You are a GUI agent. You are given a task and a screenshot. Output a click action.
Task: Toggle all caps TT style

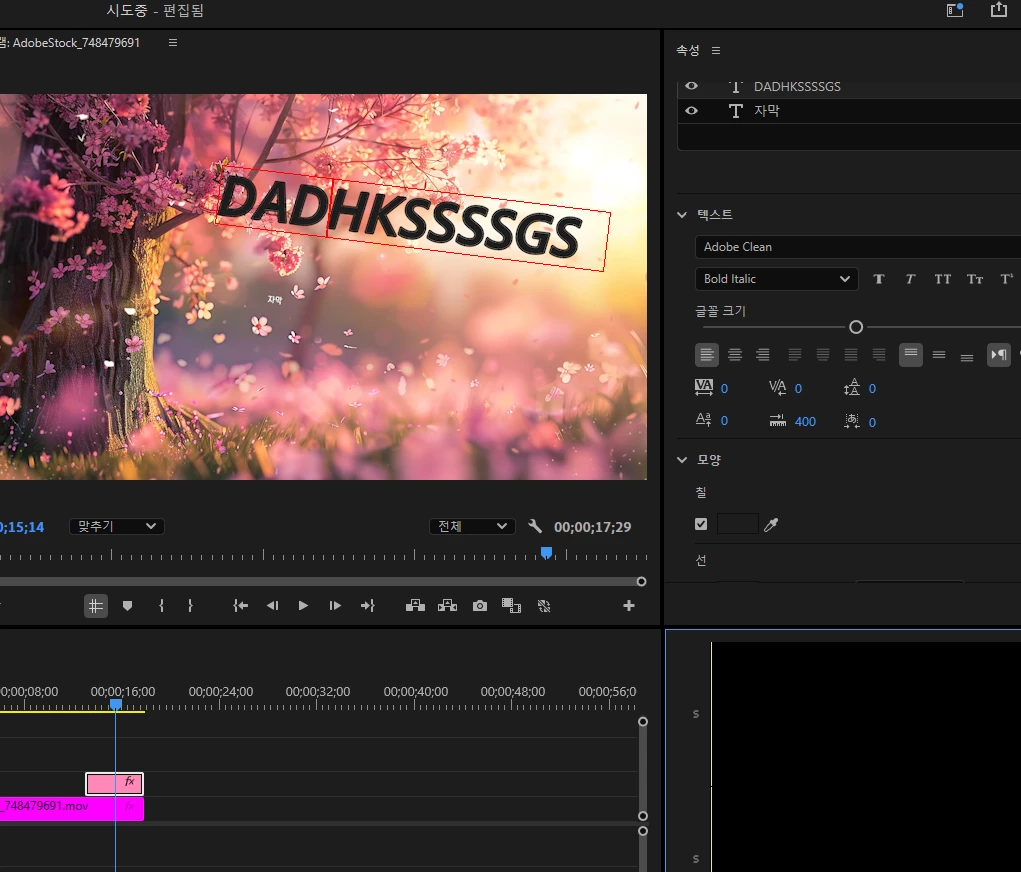(942, 279)
